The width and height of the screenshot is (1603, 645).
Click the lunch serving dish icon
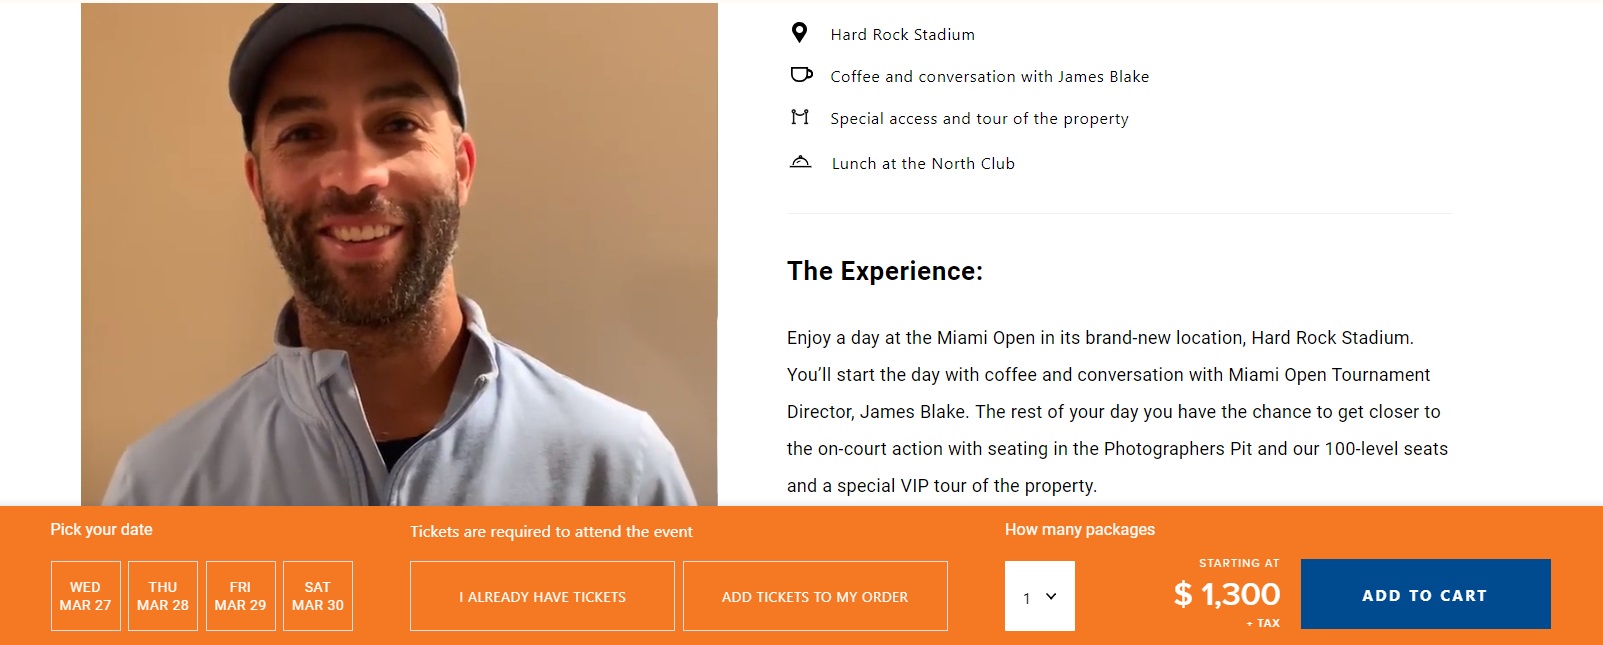[x=800, y=162]
